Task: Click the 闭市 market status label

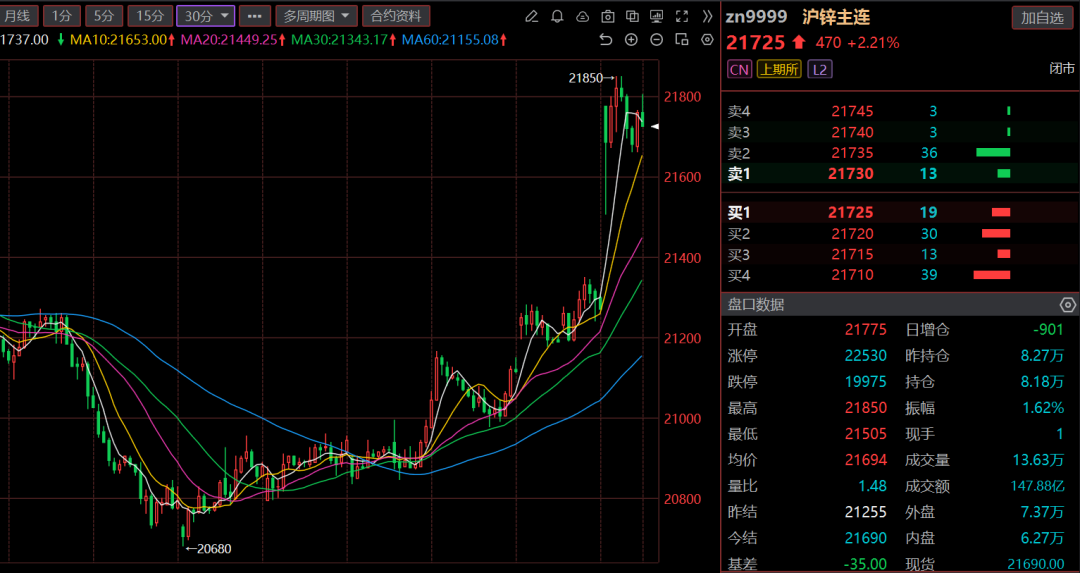Action: [1061, 69]
